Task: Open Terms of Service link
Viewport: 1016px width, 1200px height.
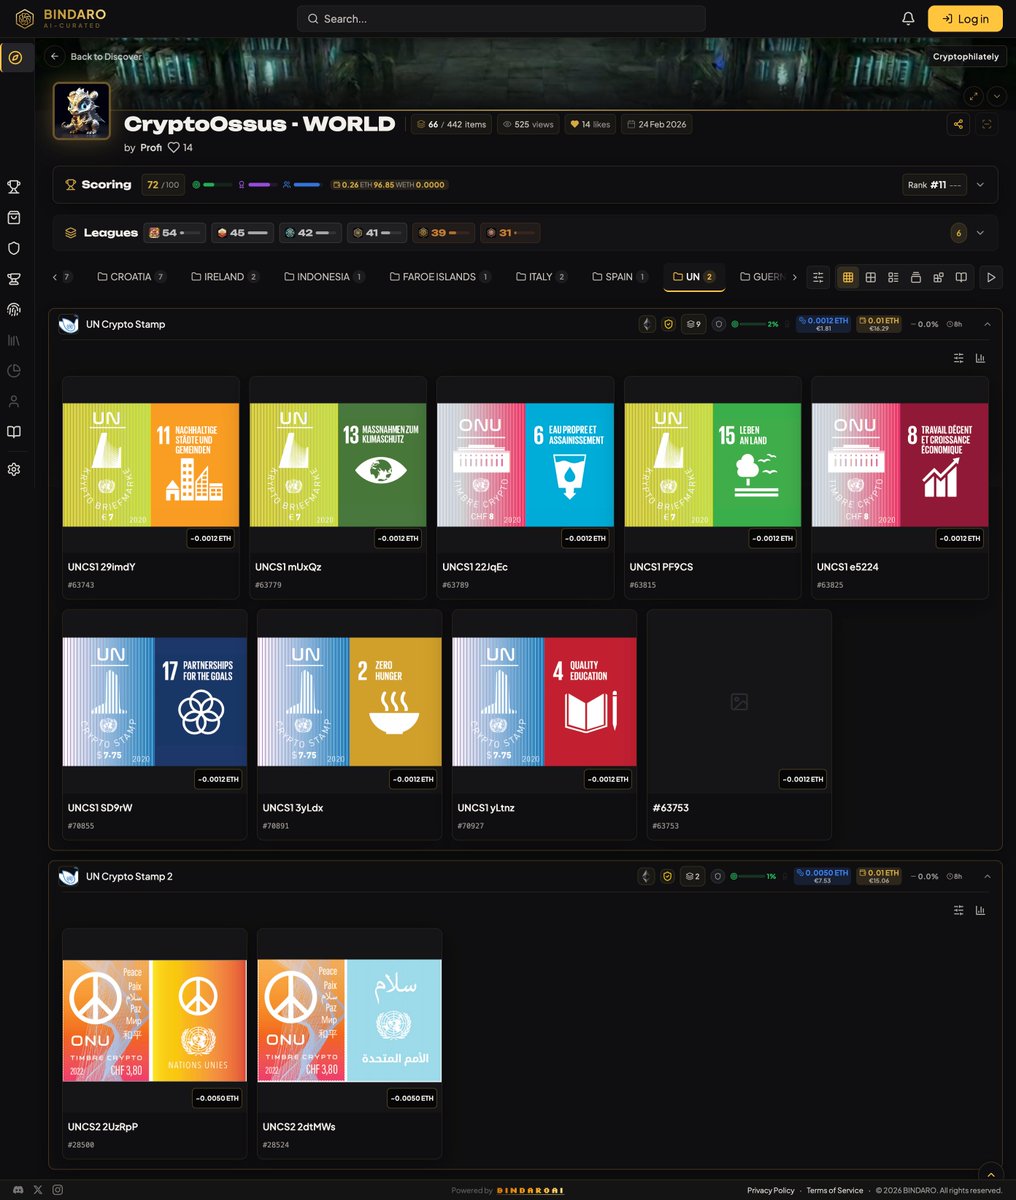Action: [835, 1190]
